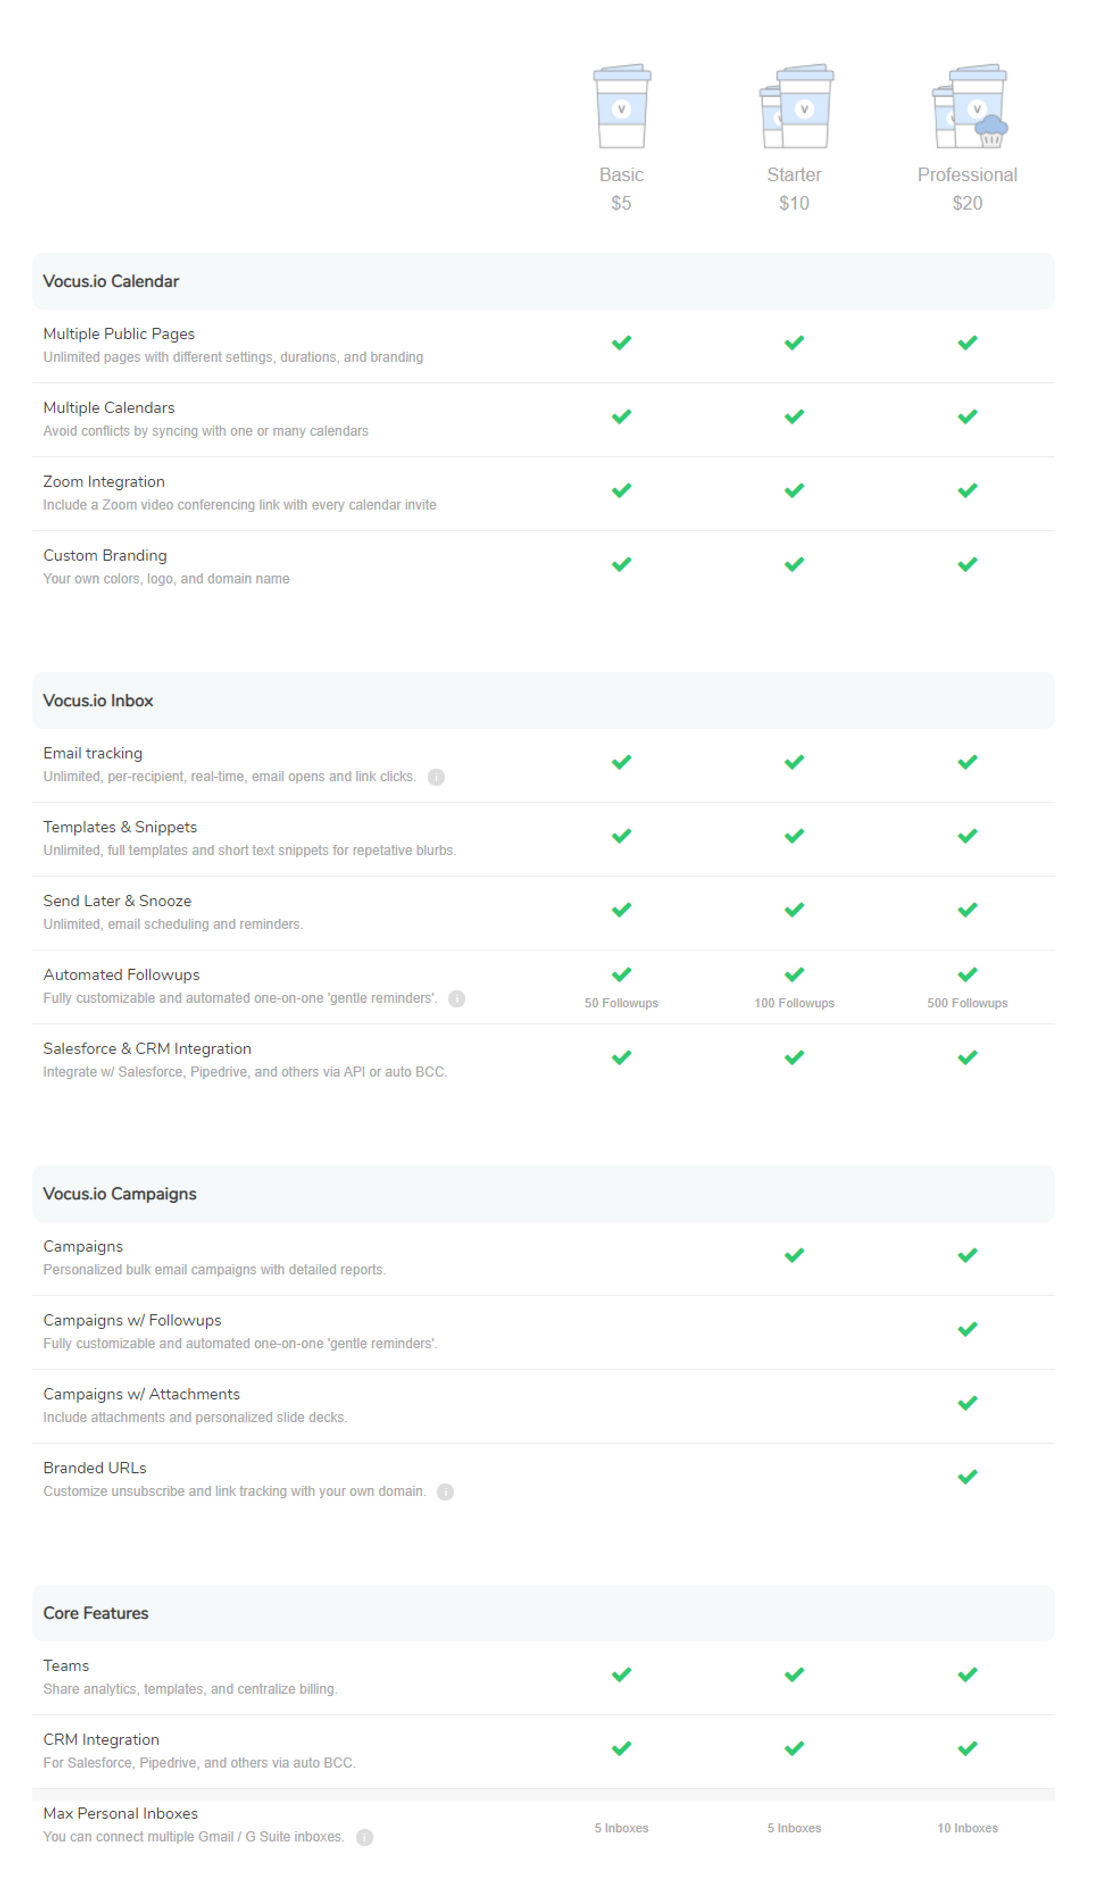Open info icon beside Automated Followups description
Screen dimensions: 1108x1878
(457, 999)
